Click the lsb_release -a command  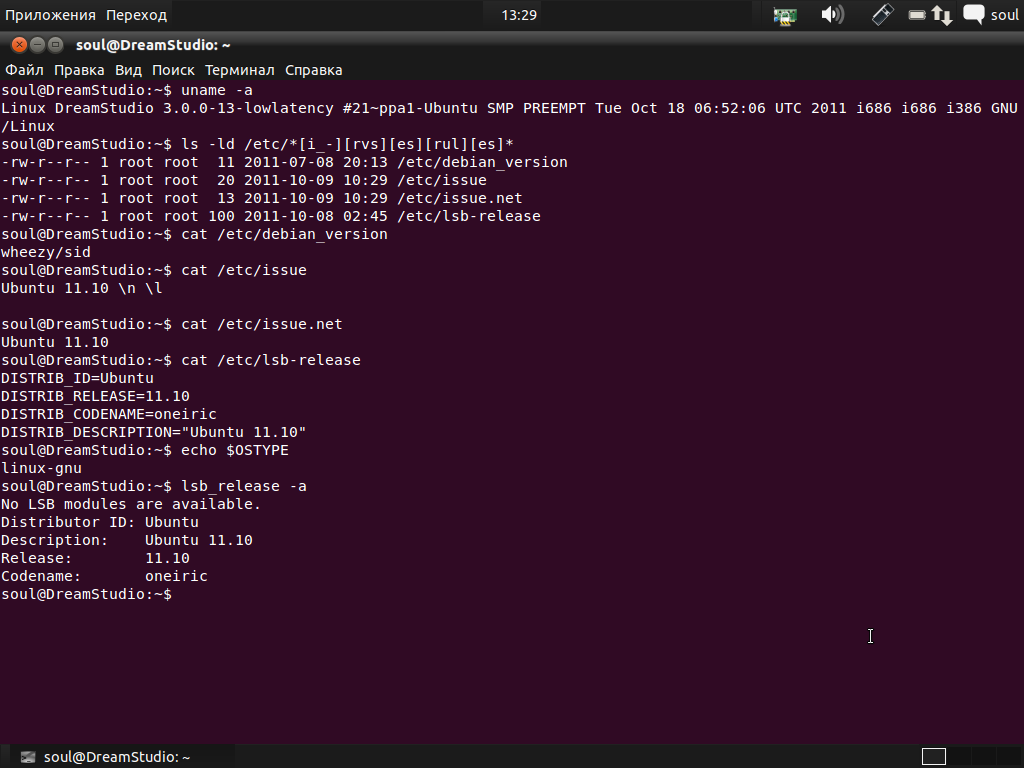pos(244,486)
